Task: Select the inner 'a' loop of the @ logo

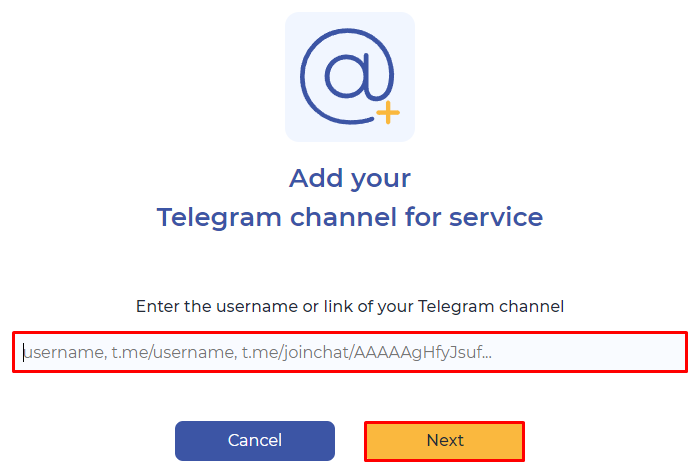Action: coord(347,75)
